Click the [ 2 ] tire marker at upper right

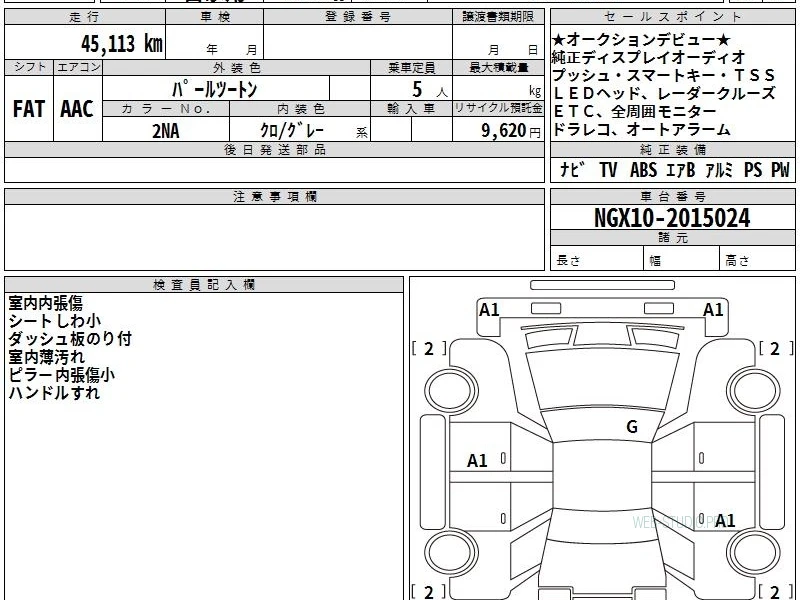tap(776, 349)
